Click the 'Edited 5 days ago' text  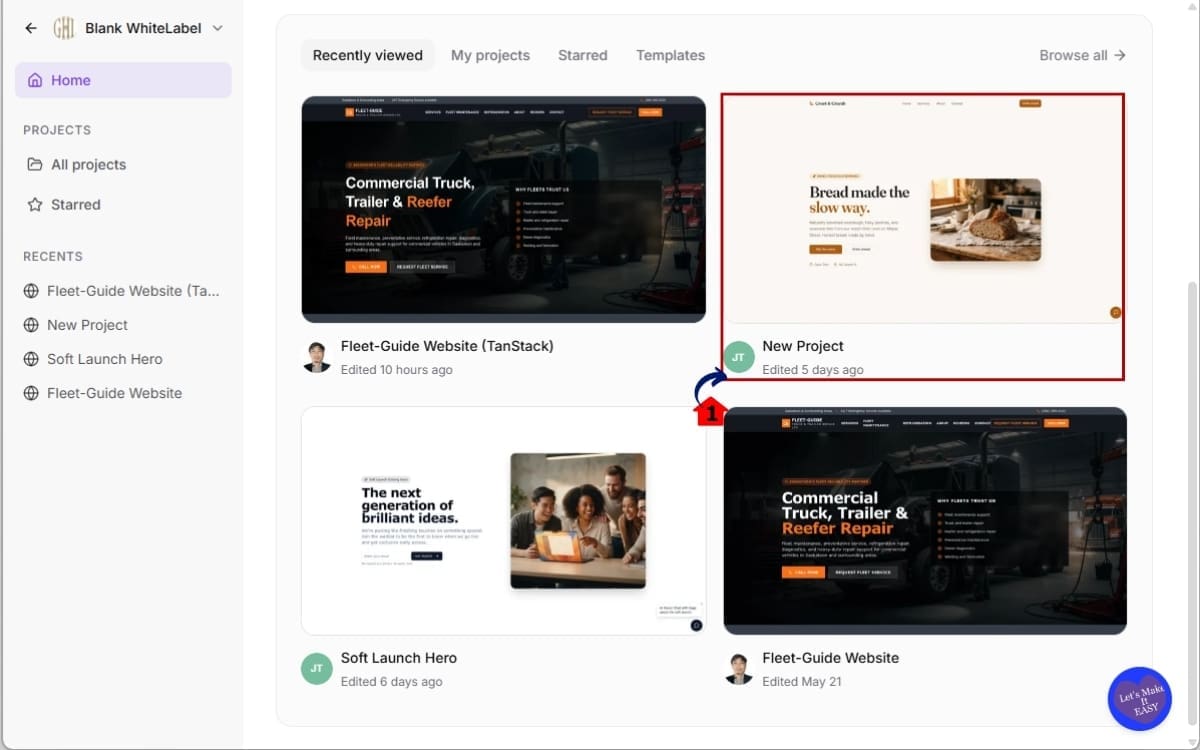point(813,370)
